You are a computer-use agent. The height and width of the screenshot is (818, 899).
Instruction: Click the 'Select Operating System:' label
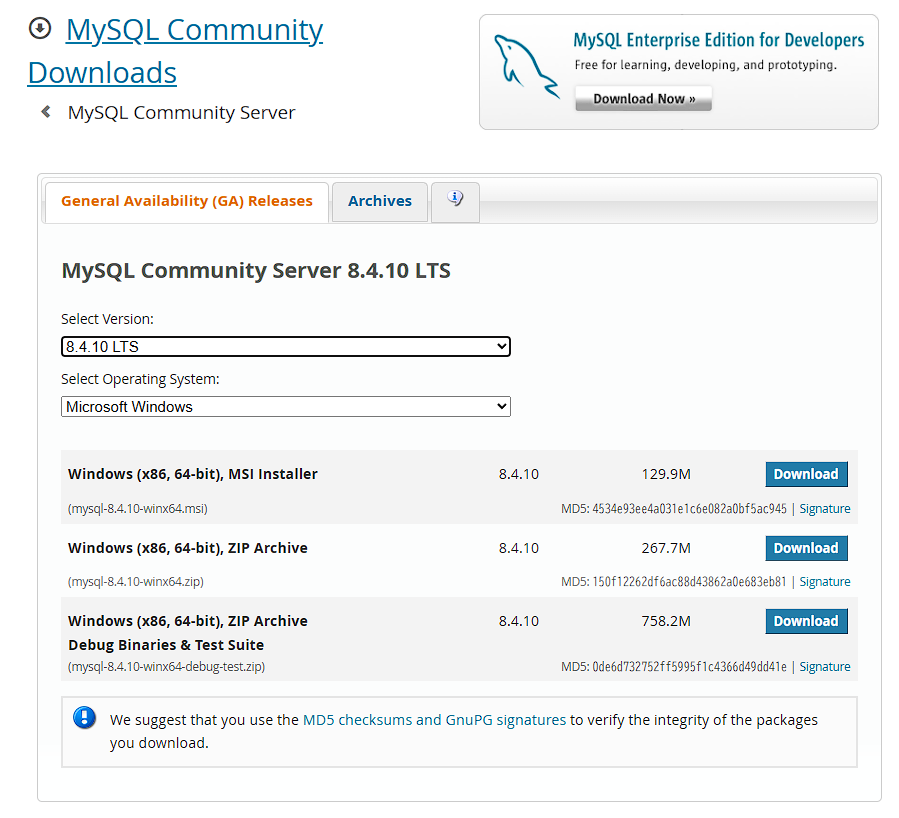(x=140, y=379)
